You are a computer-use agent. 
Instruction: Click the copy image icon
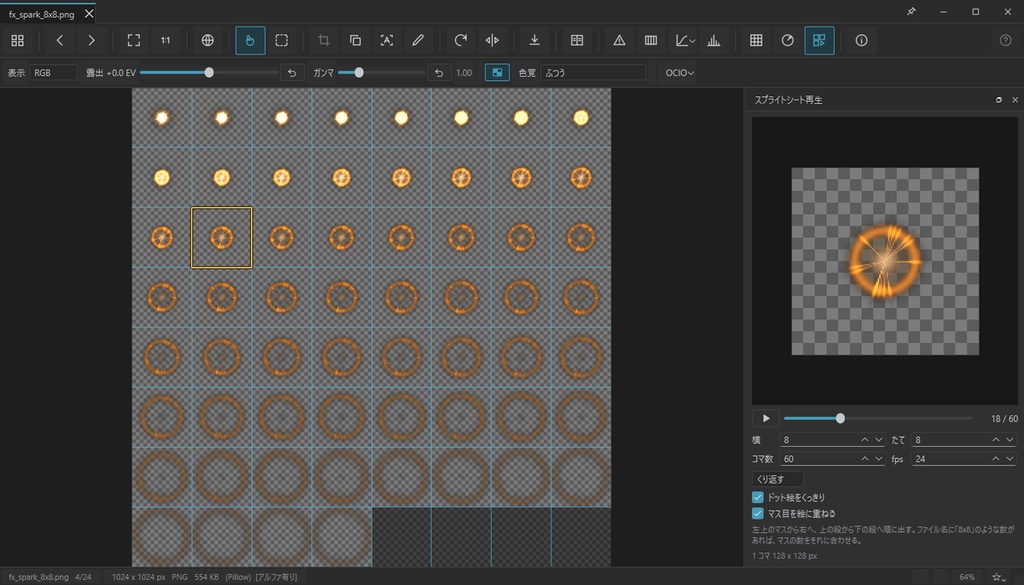(x=355, y=40)
